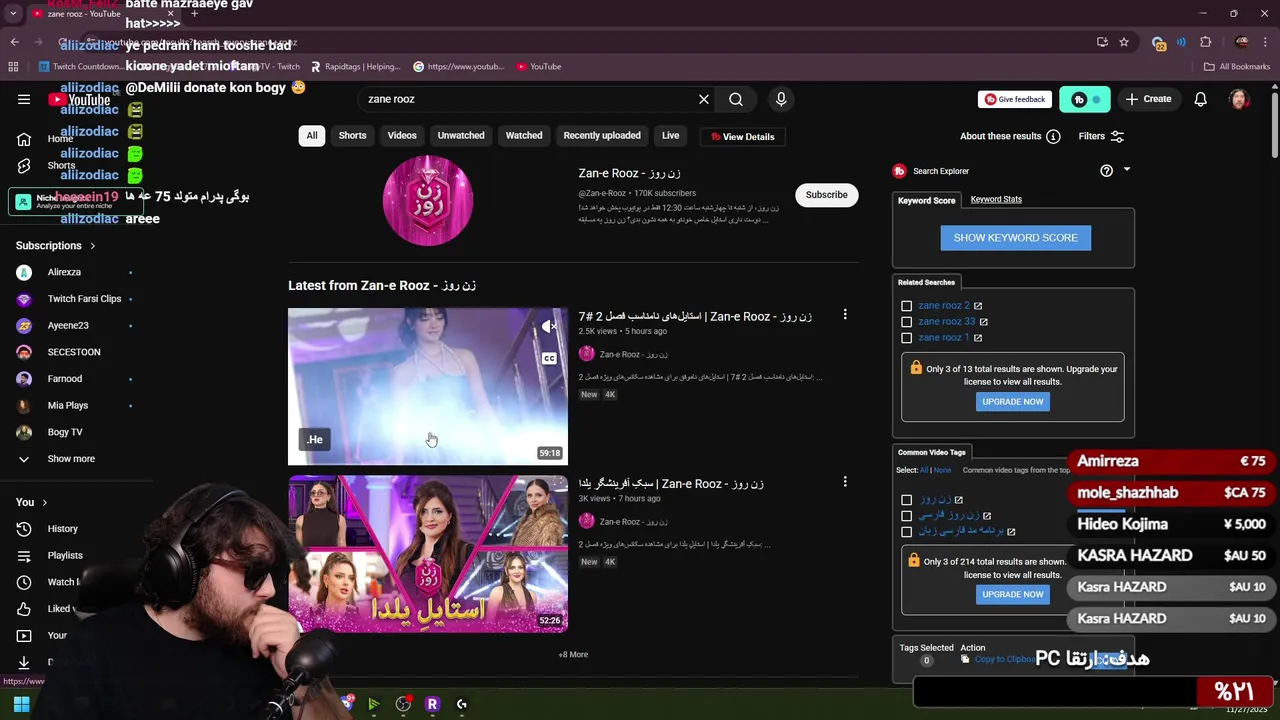Screen dimensions: 1280x720
Task: Open green play-arrow app in taskbar
Action: pos(373,704)
